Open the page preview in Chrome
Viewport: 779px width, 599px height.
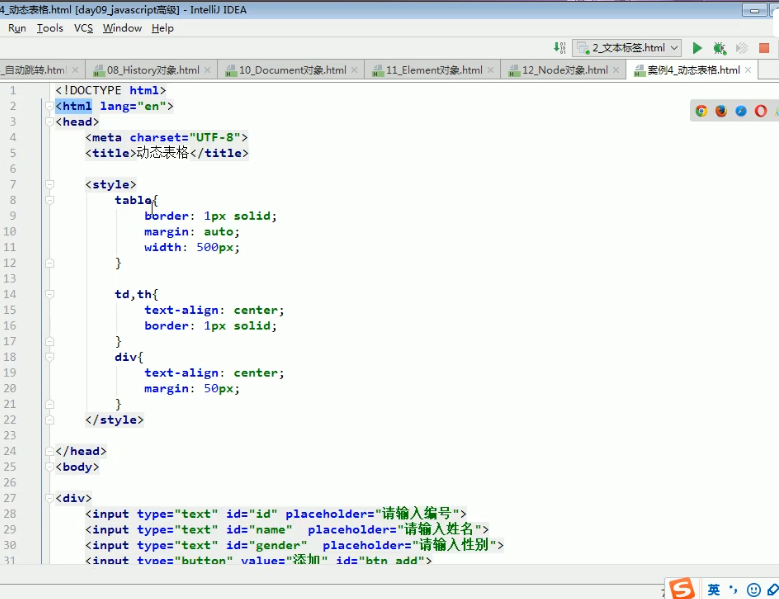coord(701,111)
